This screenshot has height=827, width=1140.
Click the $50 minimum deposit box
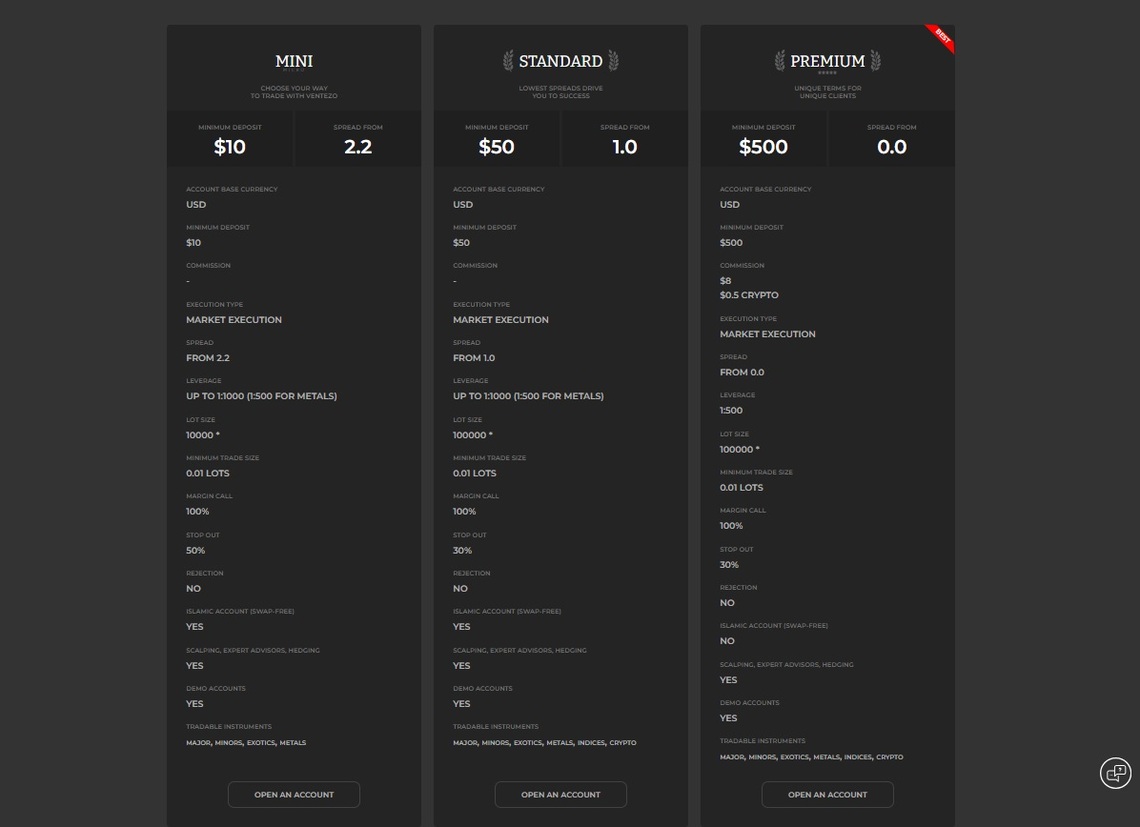click(x=497, y=139)
